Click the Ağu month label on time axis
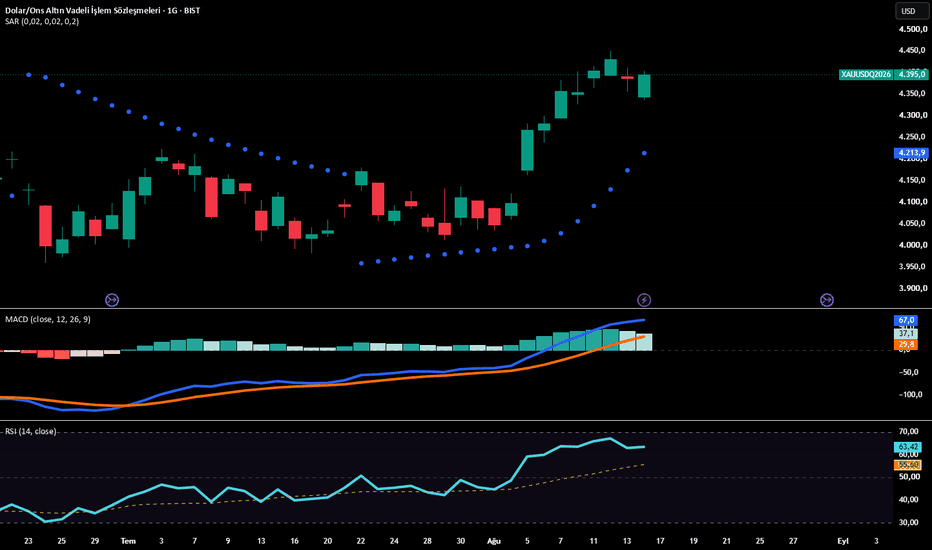 pos(494,541)
